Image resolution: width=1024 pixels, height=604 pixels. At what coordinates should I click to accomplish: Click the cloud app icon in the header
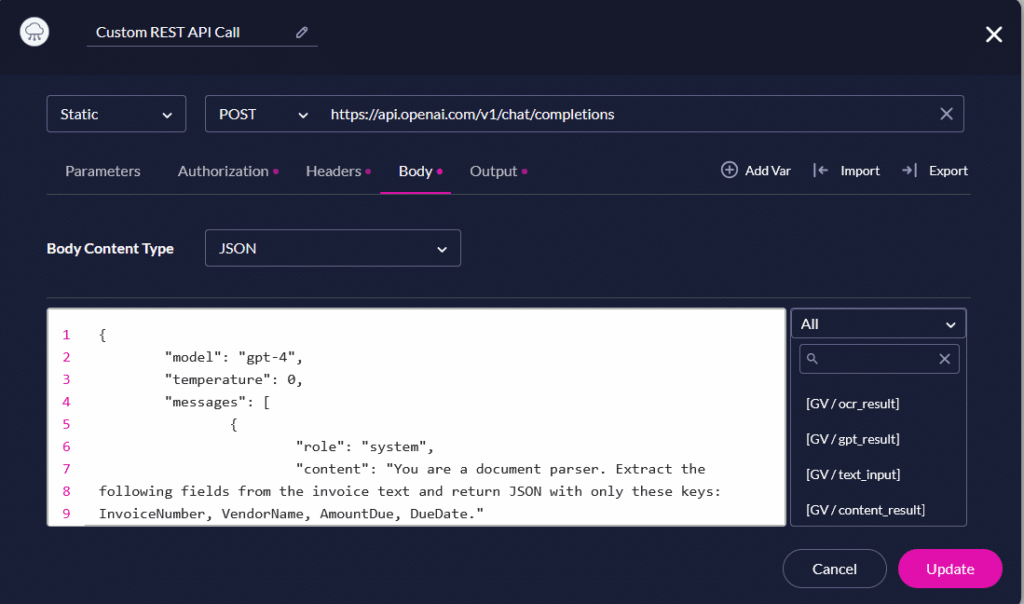tap(33, 31)
